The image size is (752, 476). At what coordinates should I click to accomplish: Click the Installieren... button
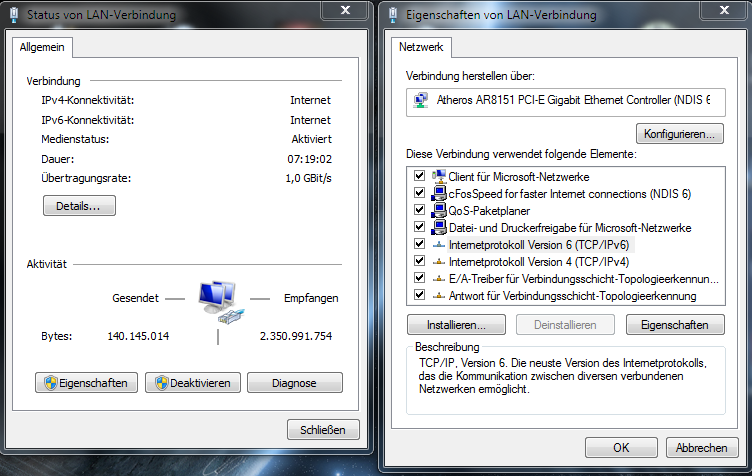456,325
